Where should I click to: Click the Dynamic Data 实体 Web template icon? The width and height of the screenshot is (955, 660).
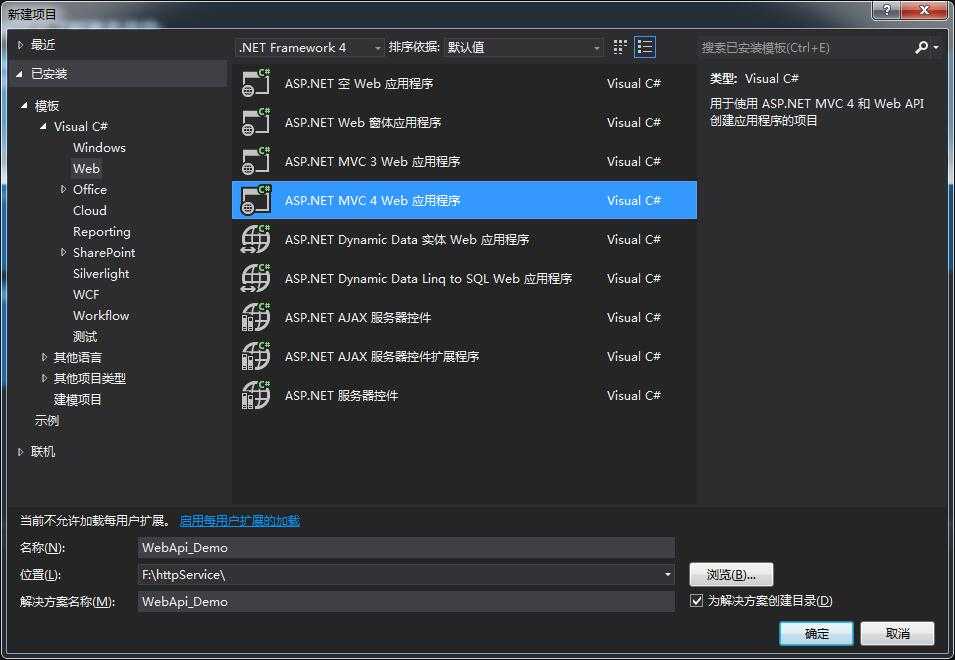coord(256,239)
